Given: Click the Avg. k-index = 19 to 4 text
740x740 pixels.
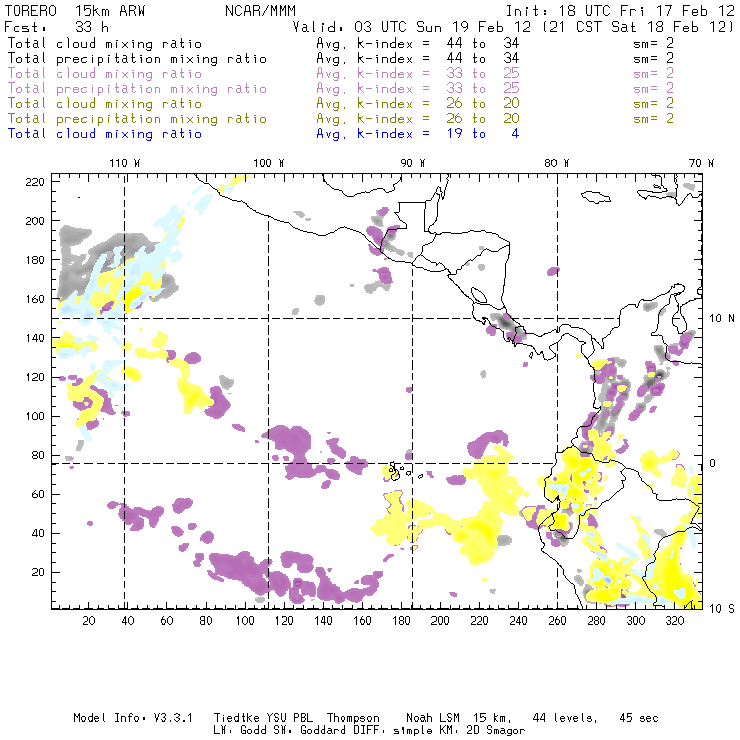Looking at the screenshot, I should click(417, 134).
